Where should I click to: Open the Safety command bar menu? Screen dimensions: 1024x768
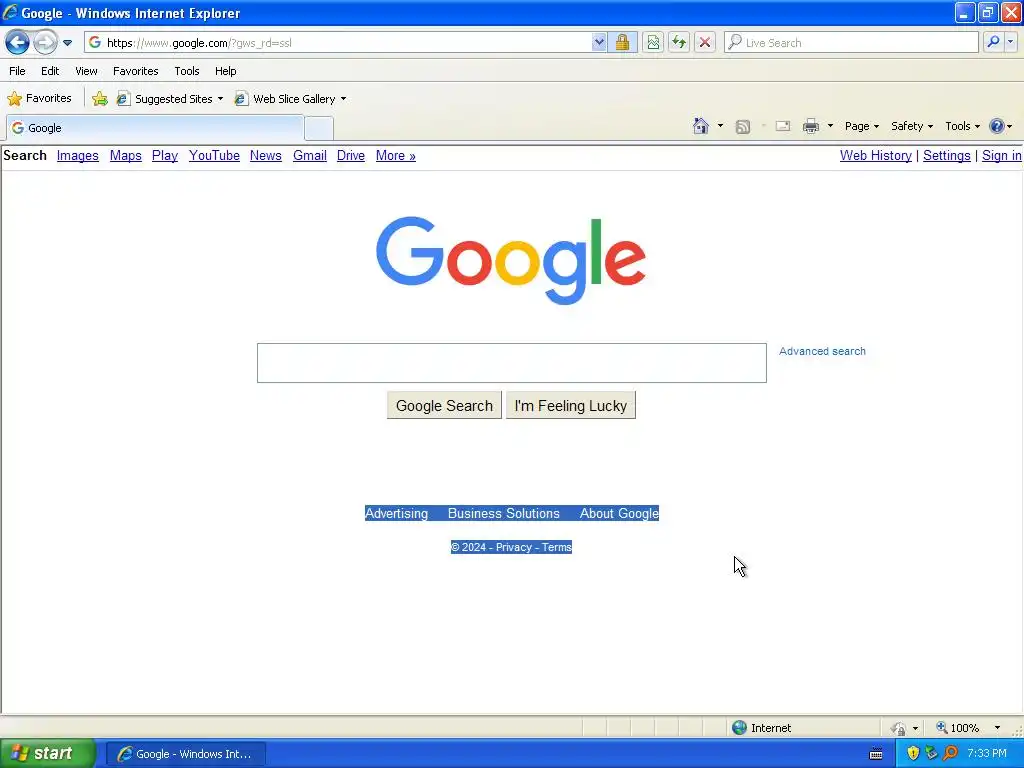click(x=912, y=126)
